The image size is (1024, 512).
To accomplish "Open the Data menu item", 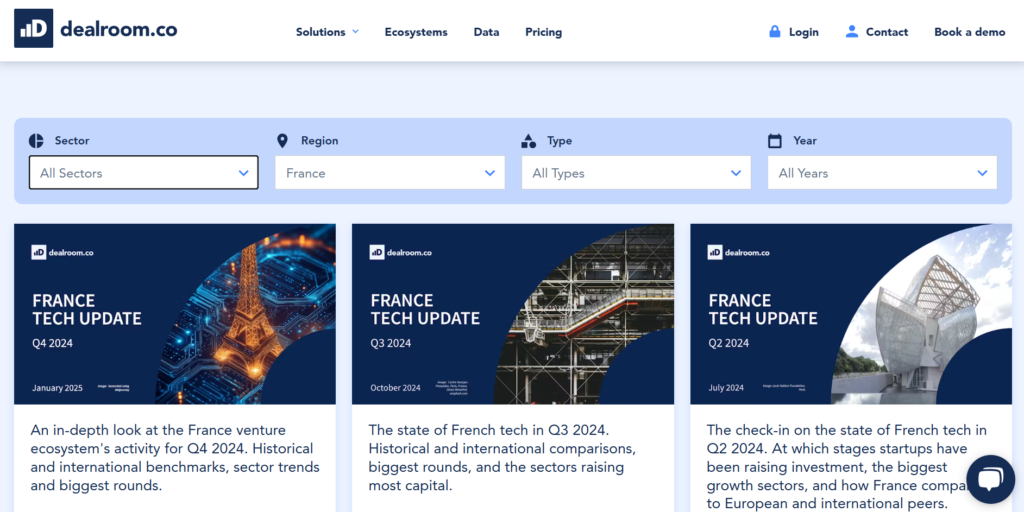I will tap(487, 32).
